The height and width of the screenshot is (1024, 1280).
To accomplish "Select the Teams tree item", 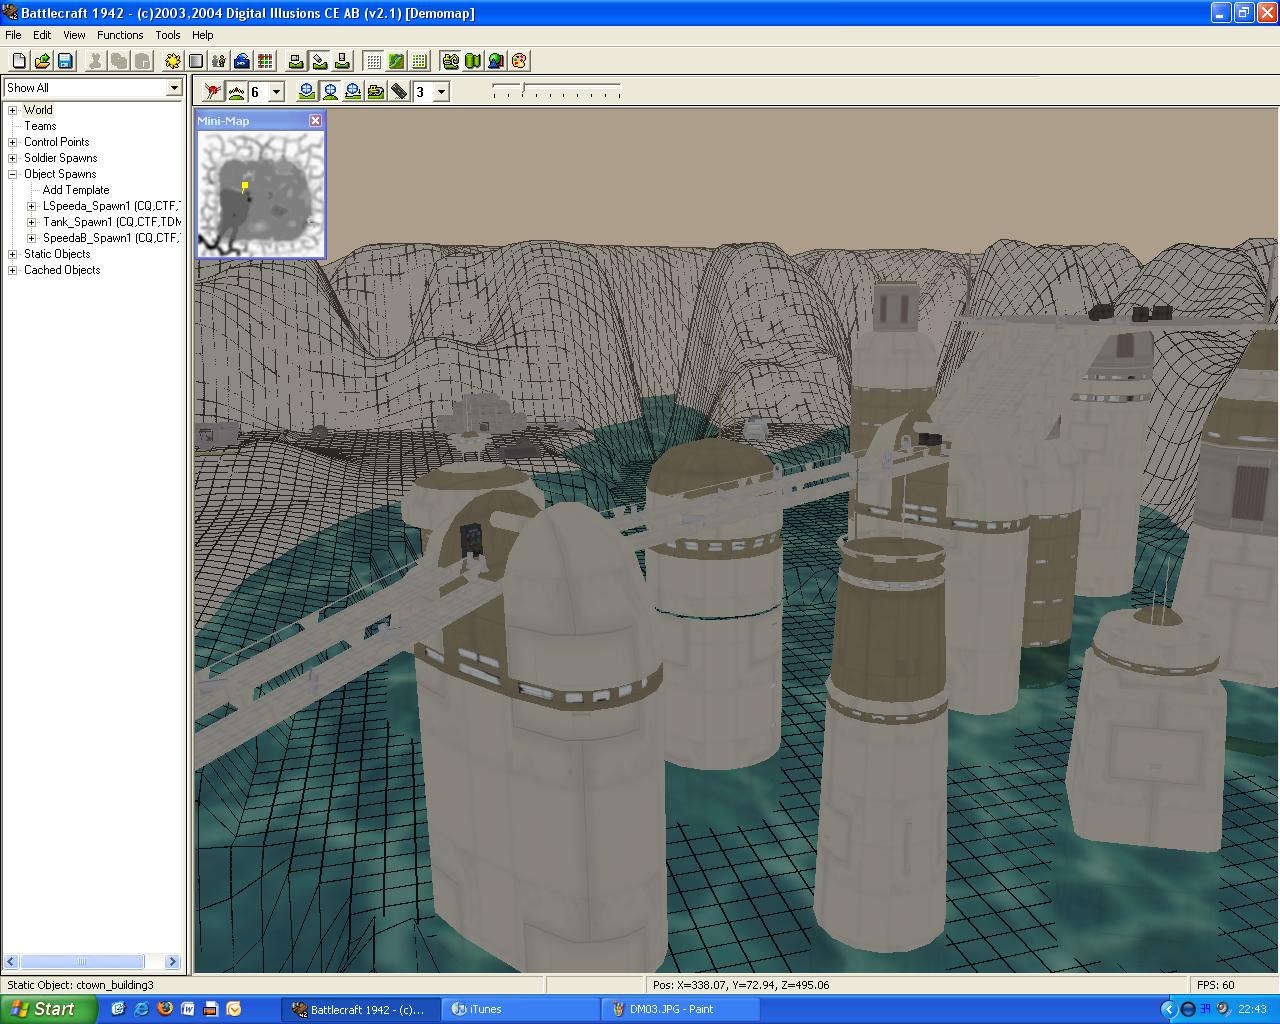I will pyautogui.click(x=40, y=126).
